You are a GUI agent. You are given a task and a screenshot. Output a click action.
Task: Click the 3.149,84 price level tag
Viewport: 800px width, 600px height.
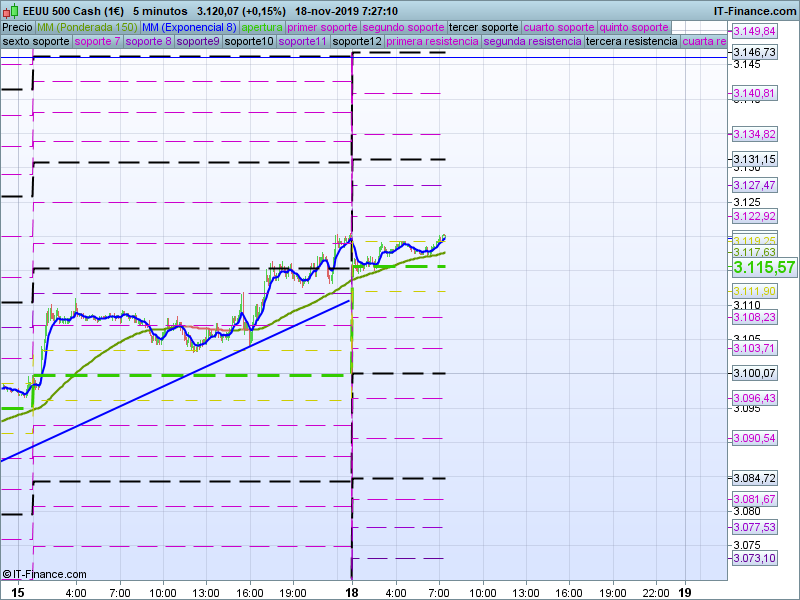click(754, 31)
